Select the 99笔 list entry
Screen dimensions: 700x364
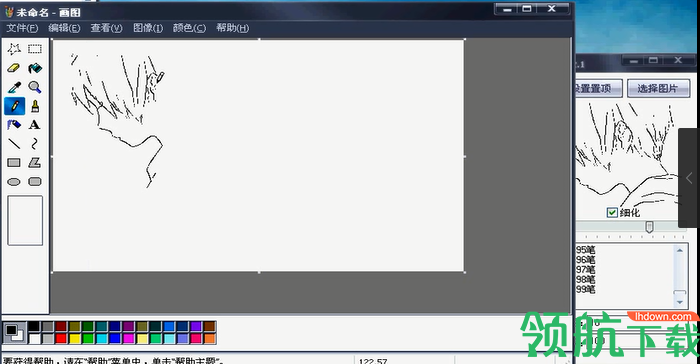pyautogui.click(x=586, y=289)
